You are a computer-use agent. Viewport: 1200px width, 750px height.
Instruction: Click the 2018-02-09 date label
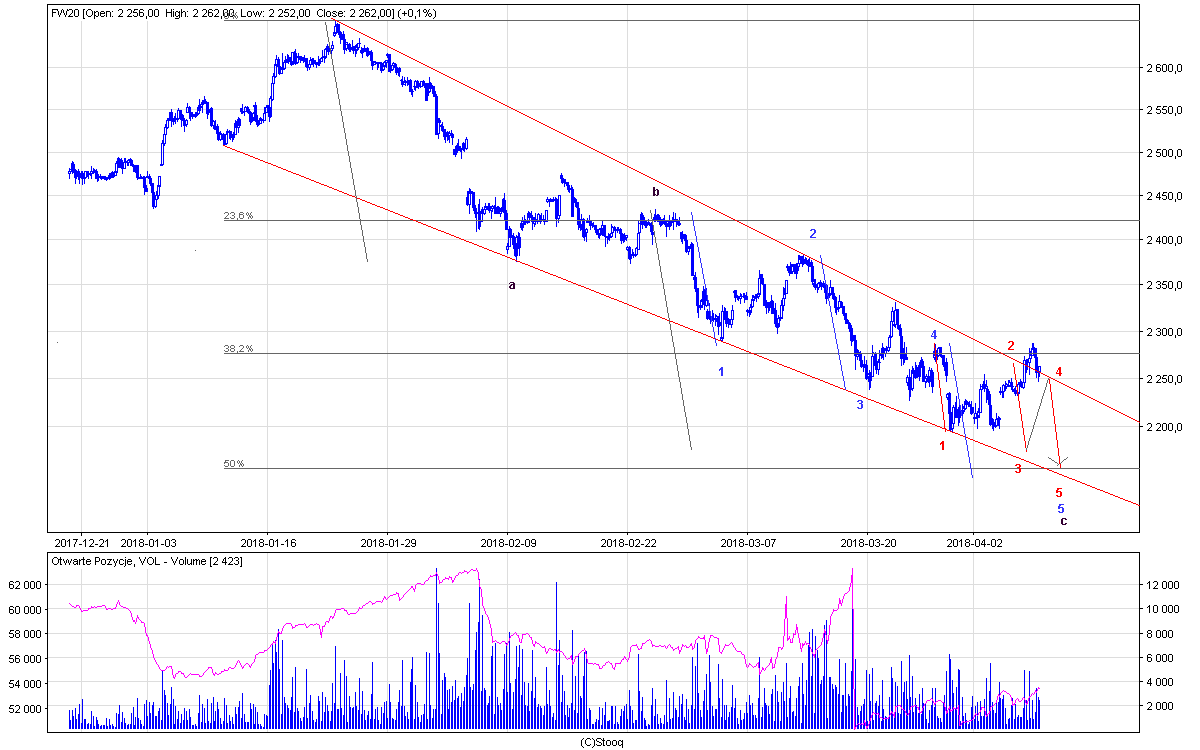click(508, 543)
